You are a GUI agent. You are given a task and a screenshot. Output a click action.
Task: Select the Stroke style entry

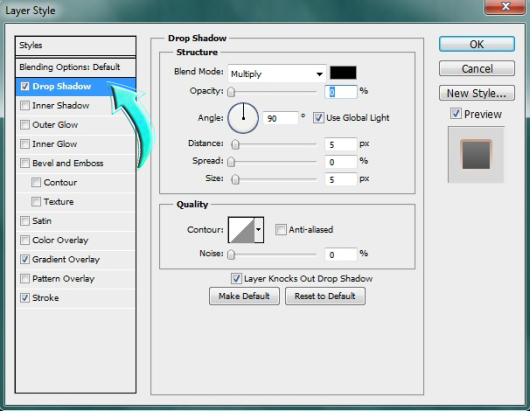pyautogui.click(x=76, y=298)
